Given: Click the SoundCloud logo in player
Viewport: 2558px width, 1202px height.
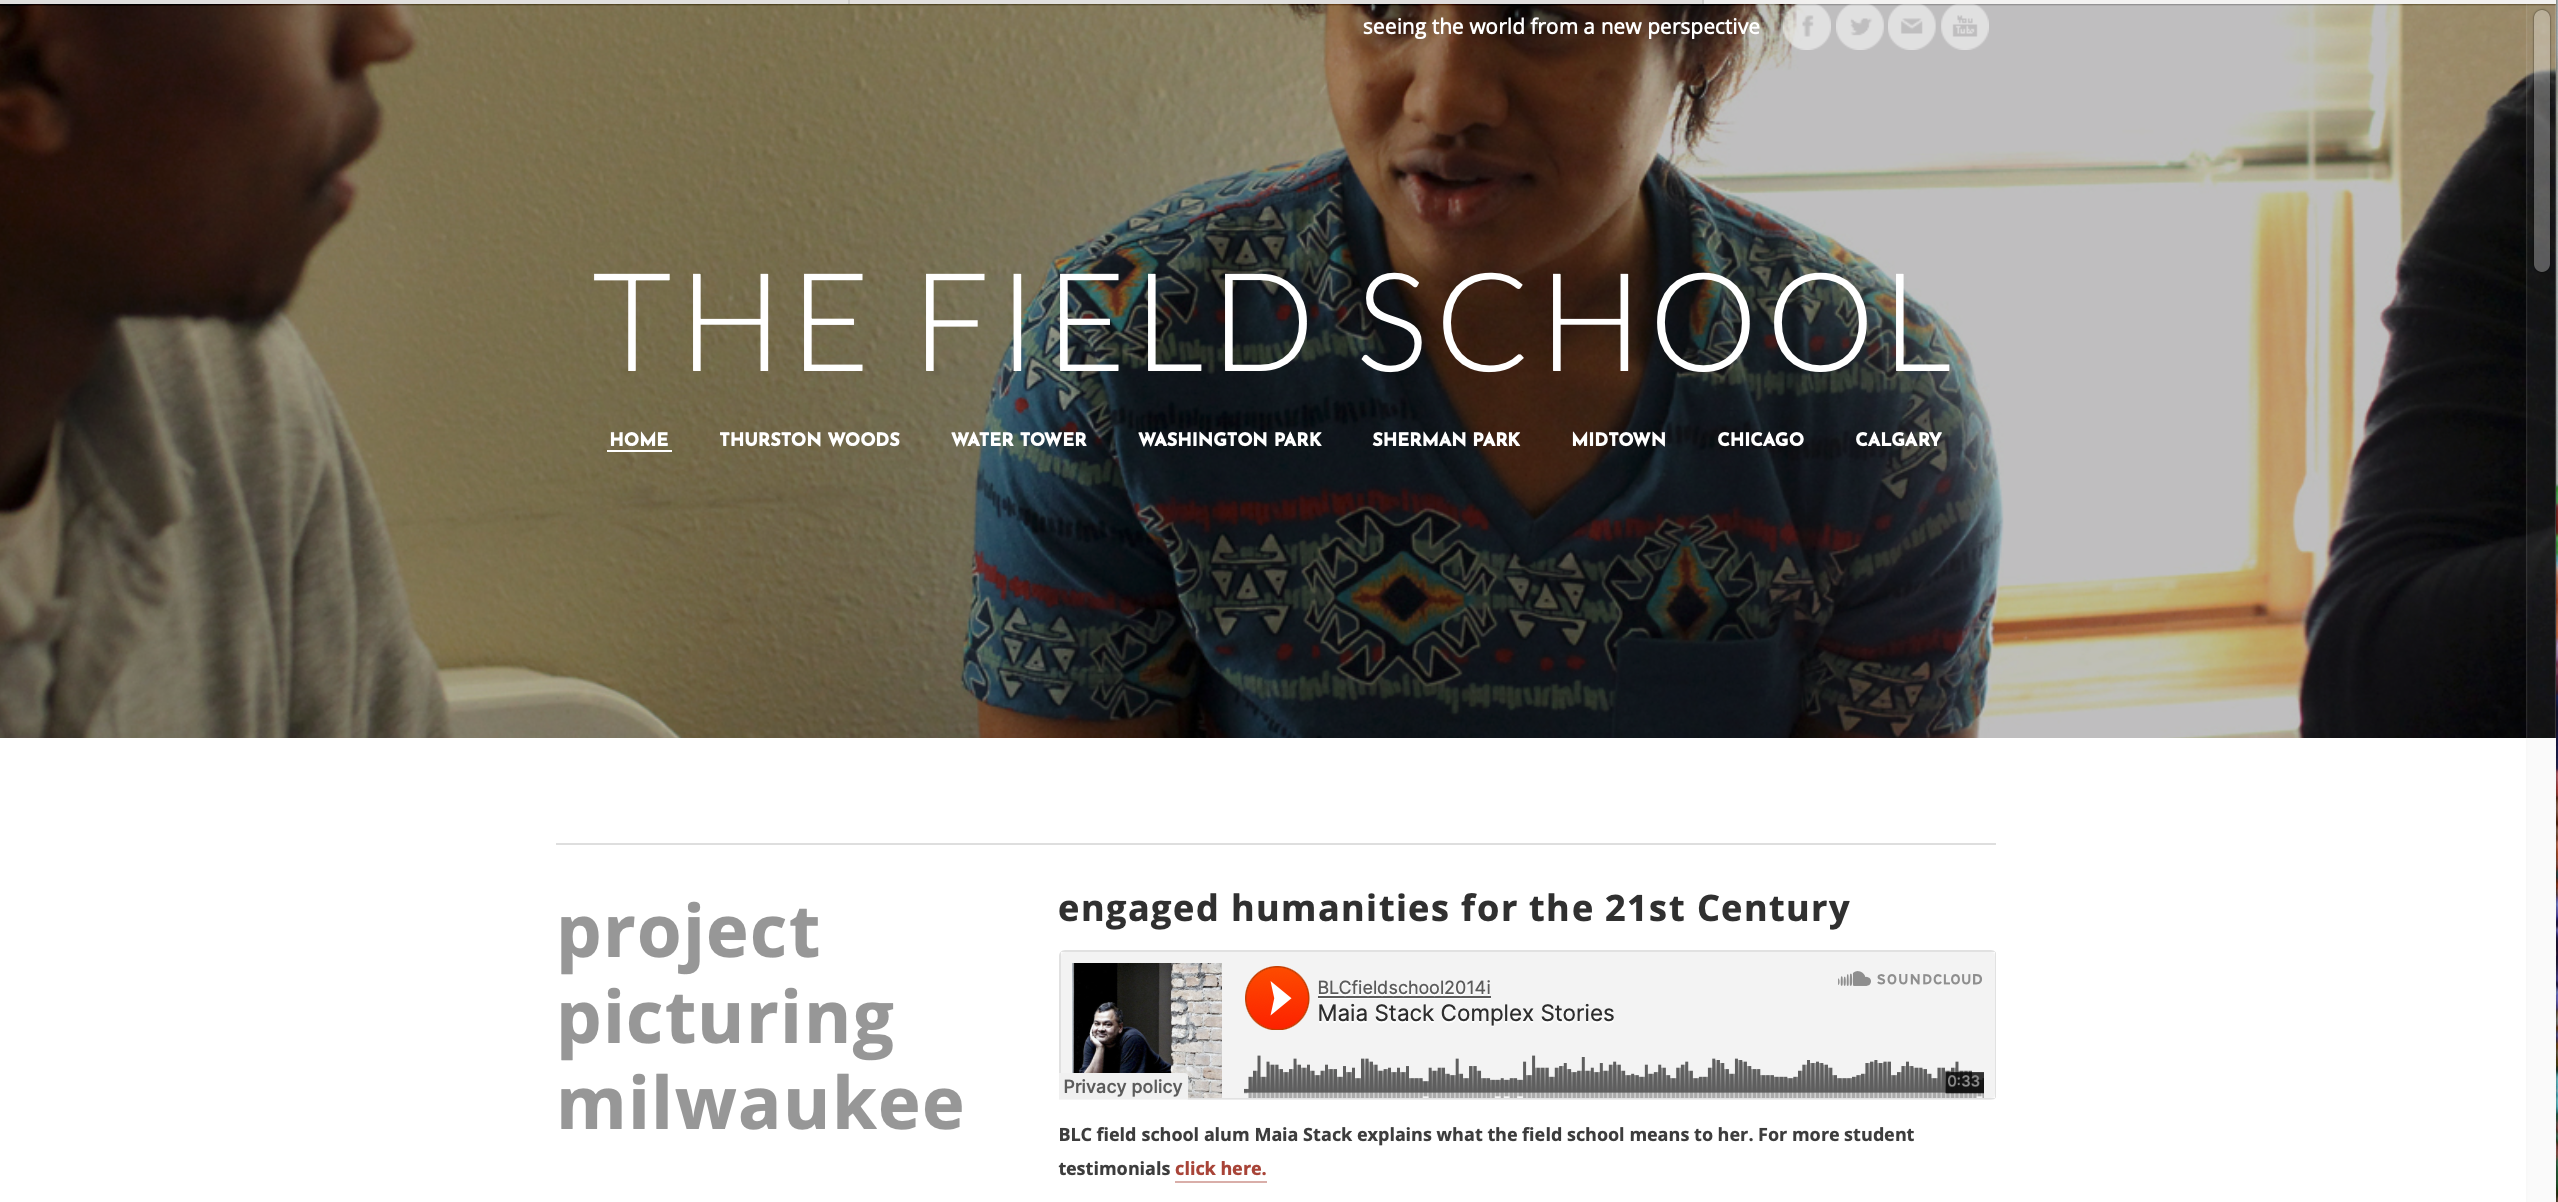Looking at the screenshot, I should tap(1909, 979).
